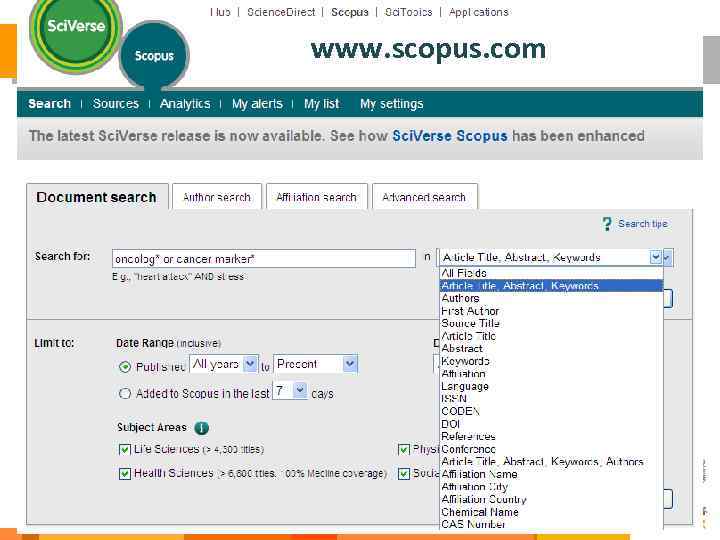Viewport: 720px width, 540px height.
Task: Choose Article Title option in list
Action: (551, 336)
